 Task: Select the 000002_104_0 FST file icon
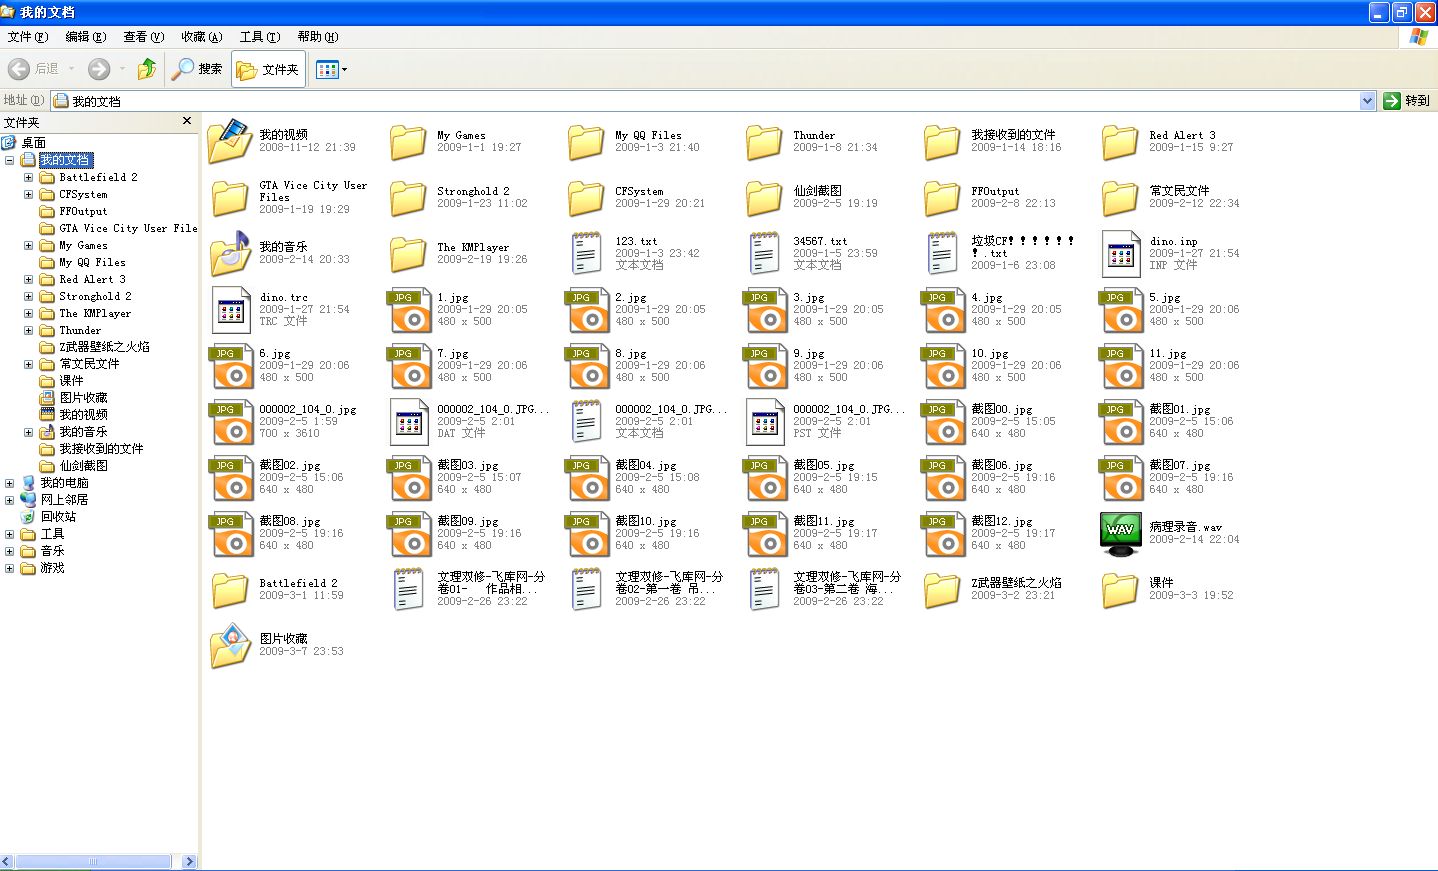[764, 421]
